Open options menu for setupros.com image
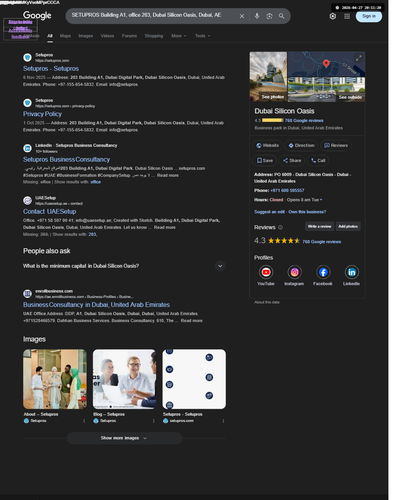This screenshot has height=500, width=393. pos(223,421)
